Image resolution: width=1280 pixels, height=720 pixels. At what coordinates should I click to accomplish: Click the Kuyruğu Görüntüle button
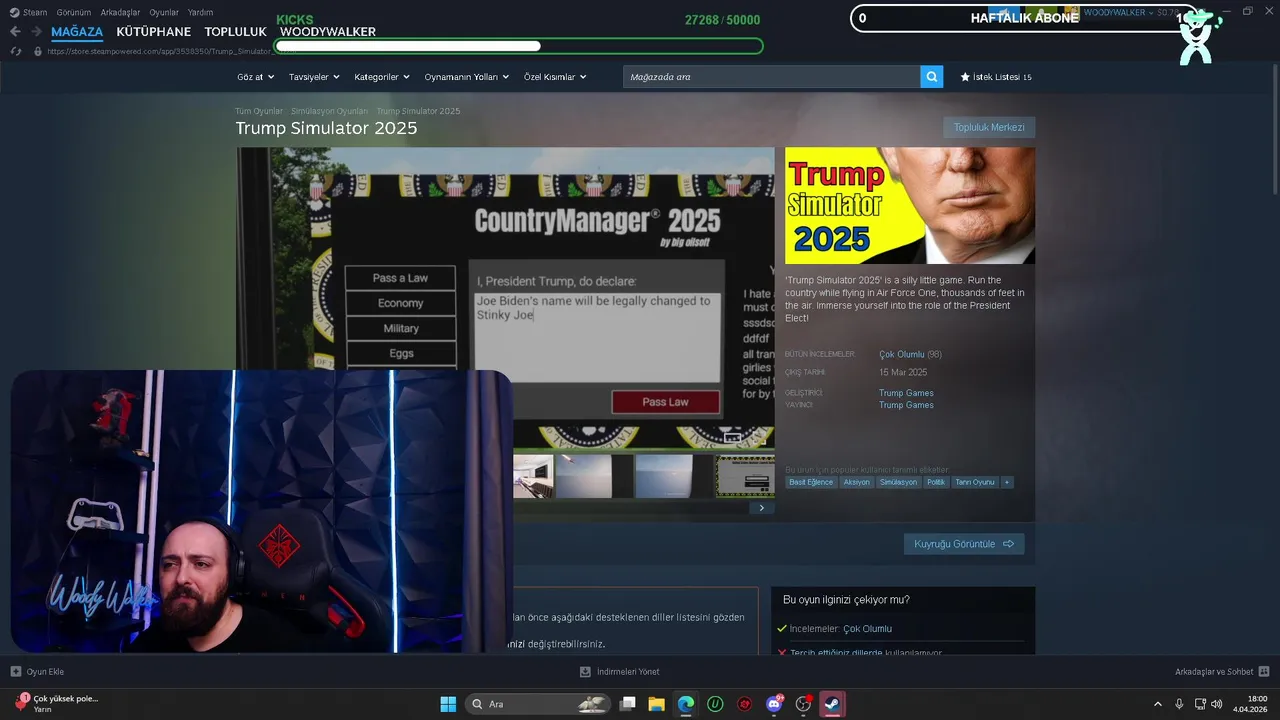coord(964,544)
